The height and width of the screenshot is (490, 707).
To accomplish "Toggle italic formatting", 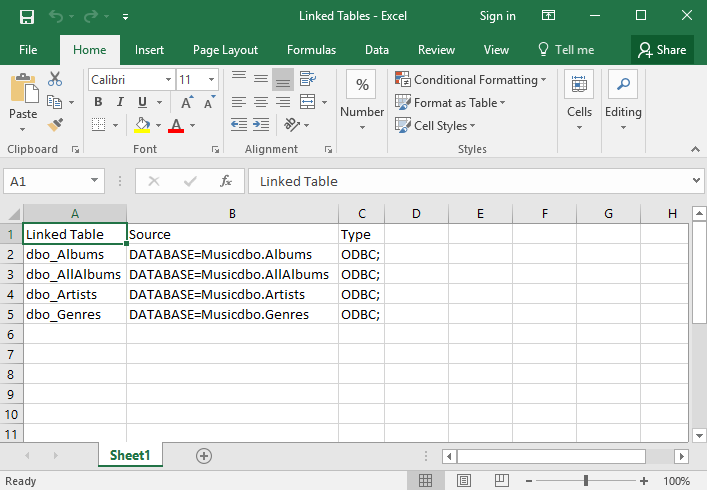I will pos(120,102).
